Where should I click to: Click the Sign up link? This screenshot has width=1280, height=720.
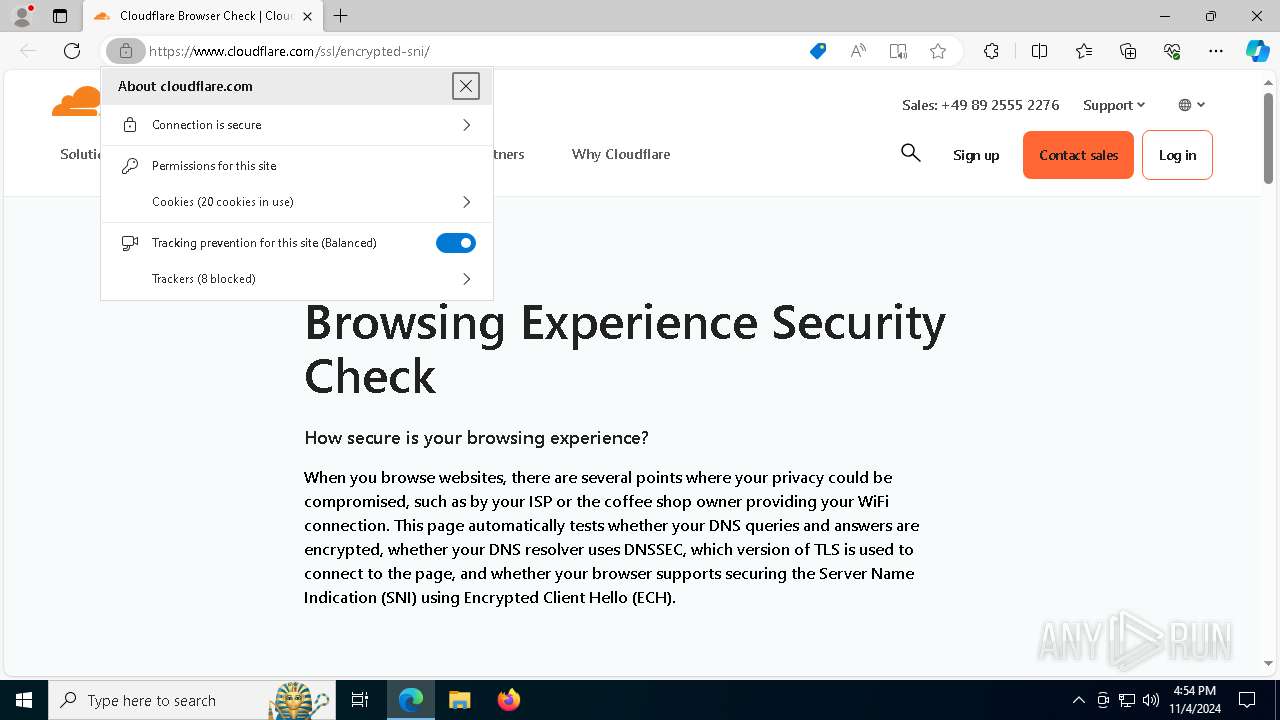click(x=976, y=155)
